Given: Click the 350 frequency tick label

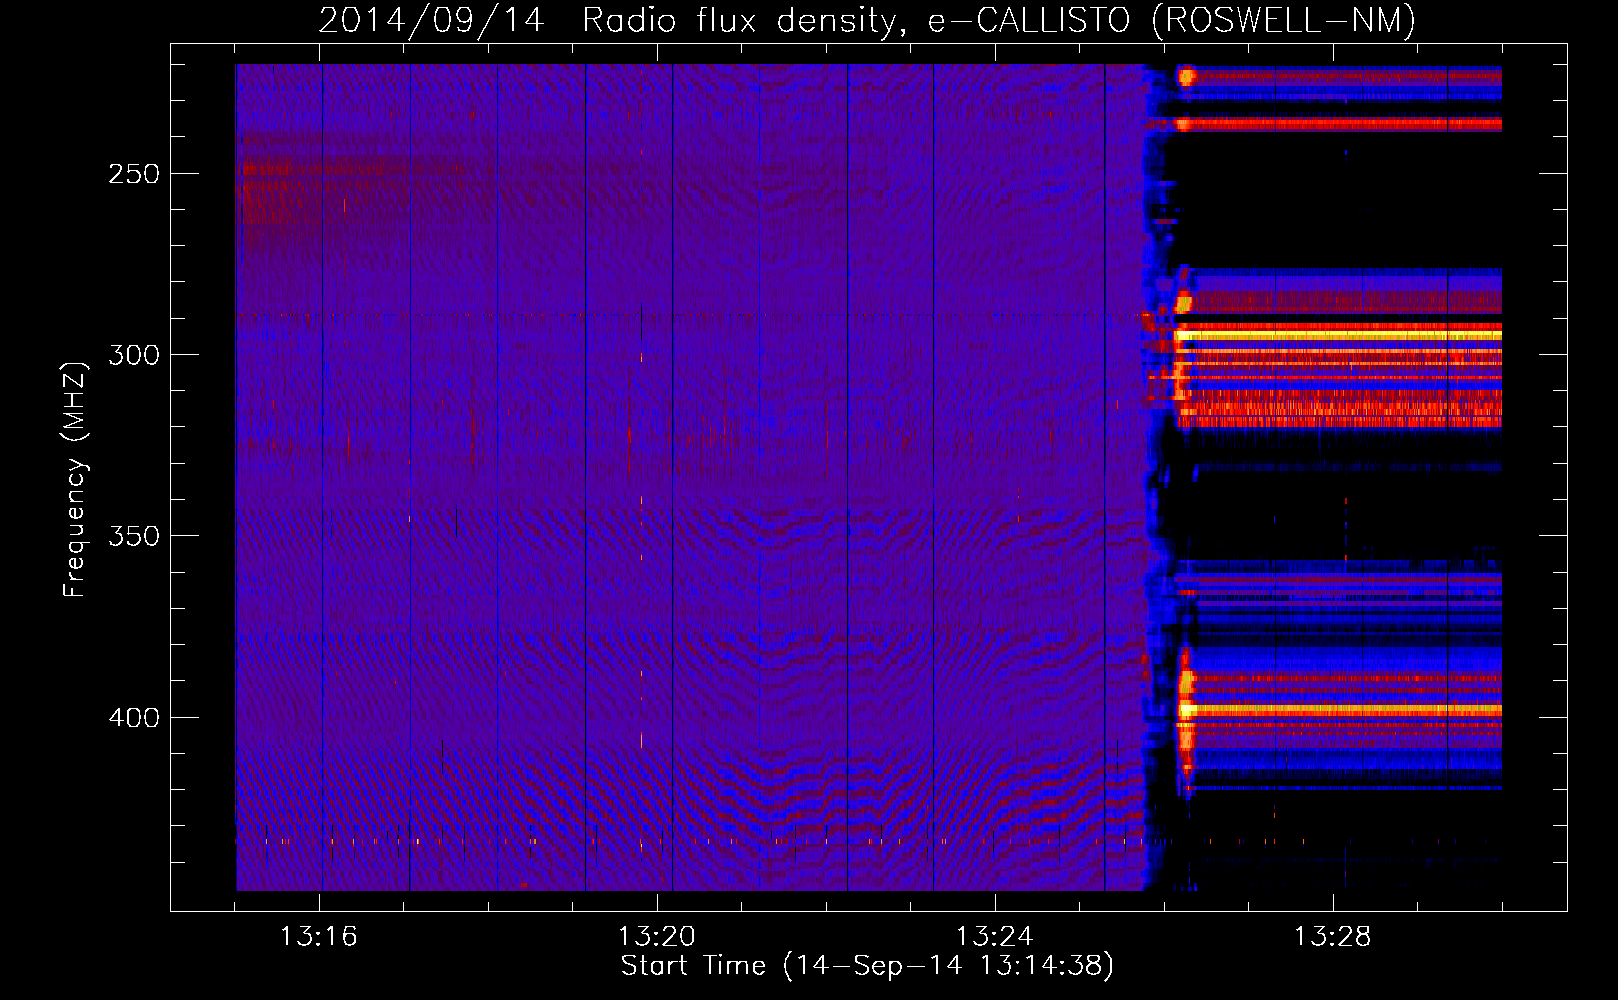Looking at the screenshot, I should point(134,536).
